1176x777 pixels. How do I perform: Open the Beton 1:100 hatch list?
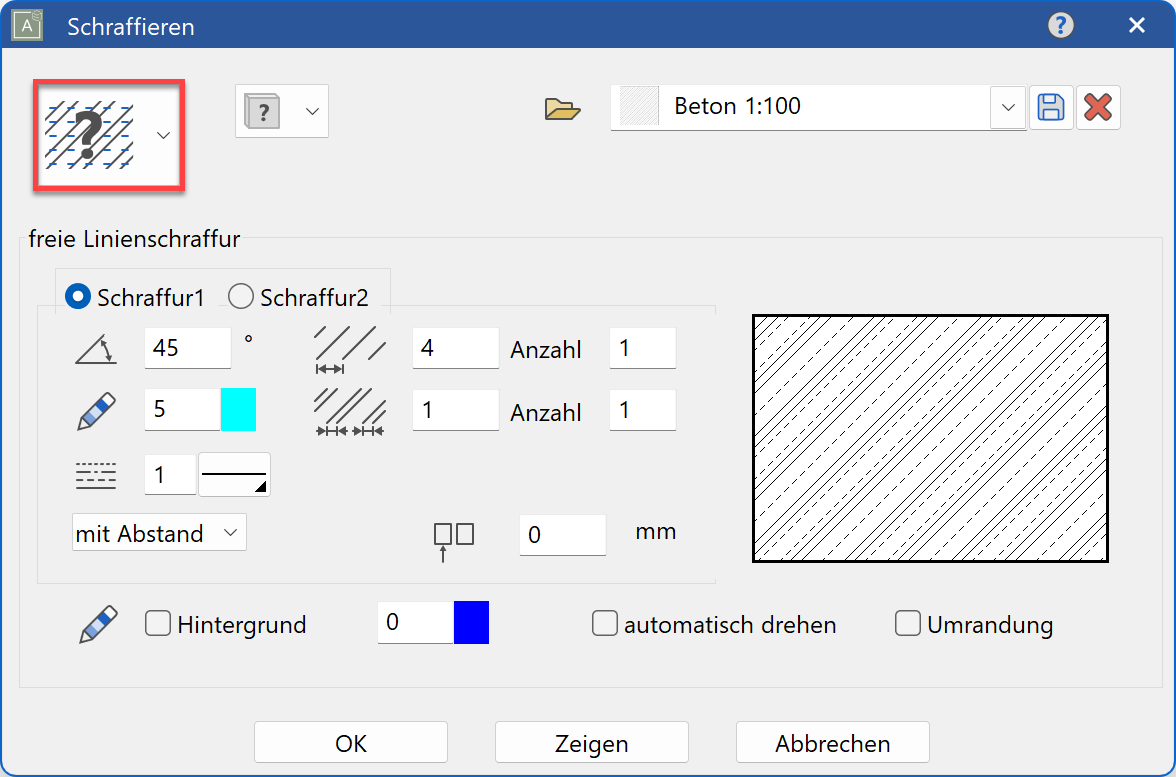point(1007,108)
